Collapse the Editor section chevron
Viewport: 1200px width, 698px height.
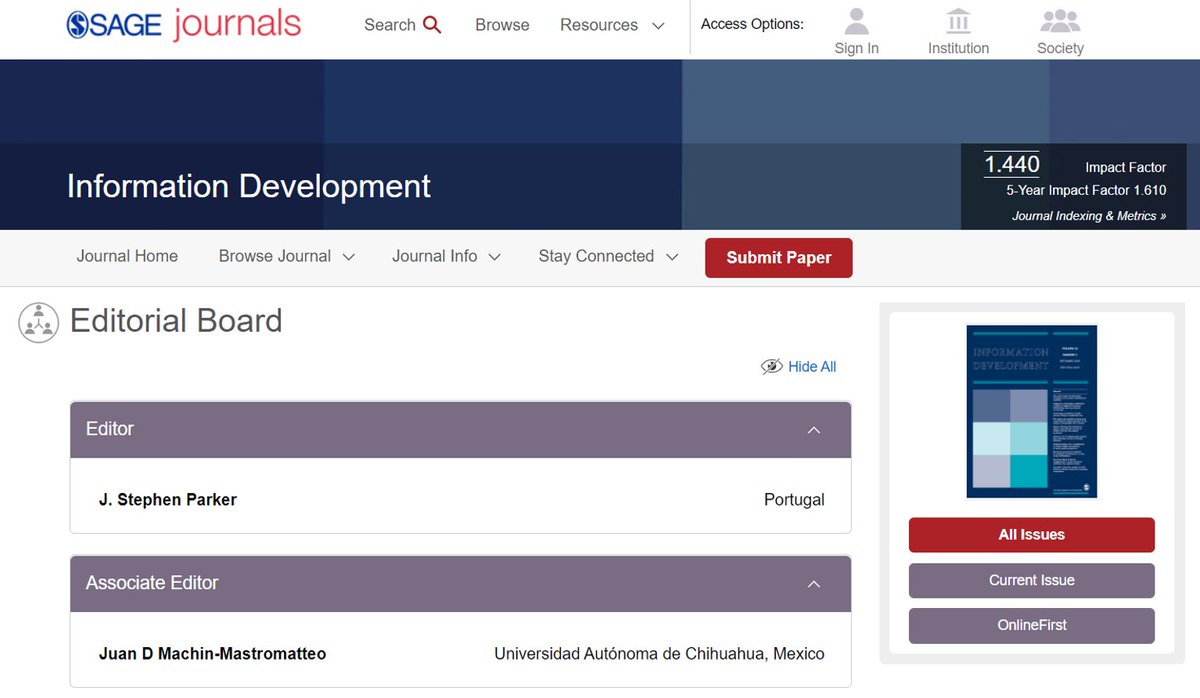pos(814,430)
